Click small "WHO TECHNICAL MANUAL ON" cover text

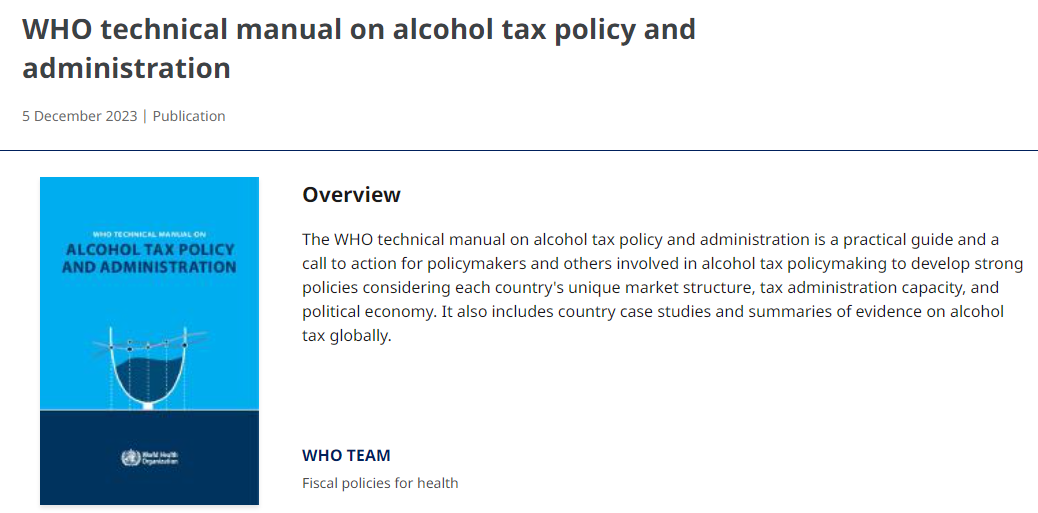click(x=148, y=233)
